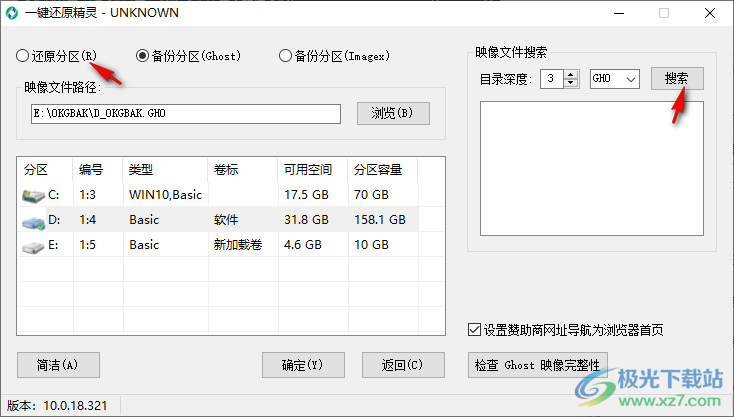The image size is (734, 417).
Task: Click the 1:3 partition number cell
Action: pos(88,195)
